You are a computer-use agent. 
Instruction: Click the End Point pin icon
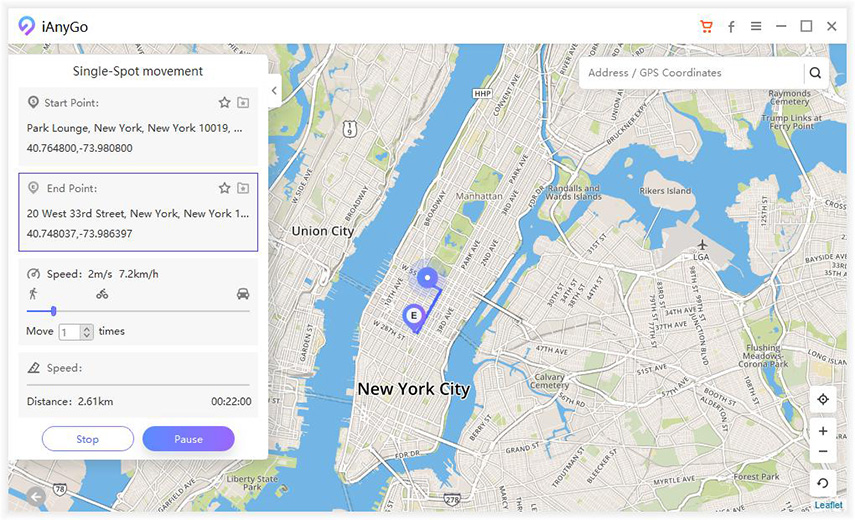point(33,188)
